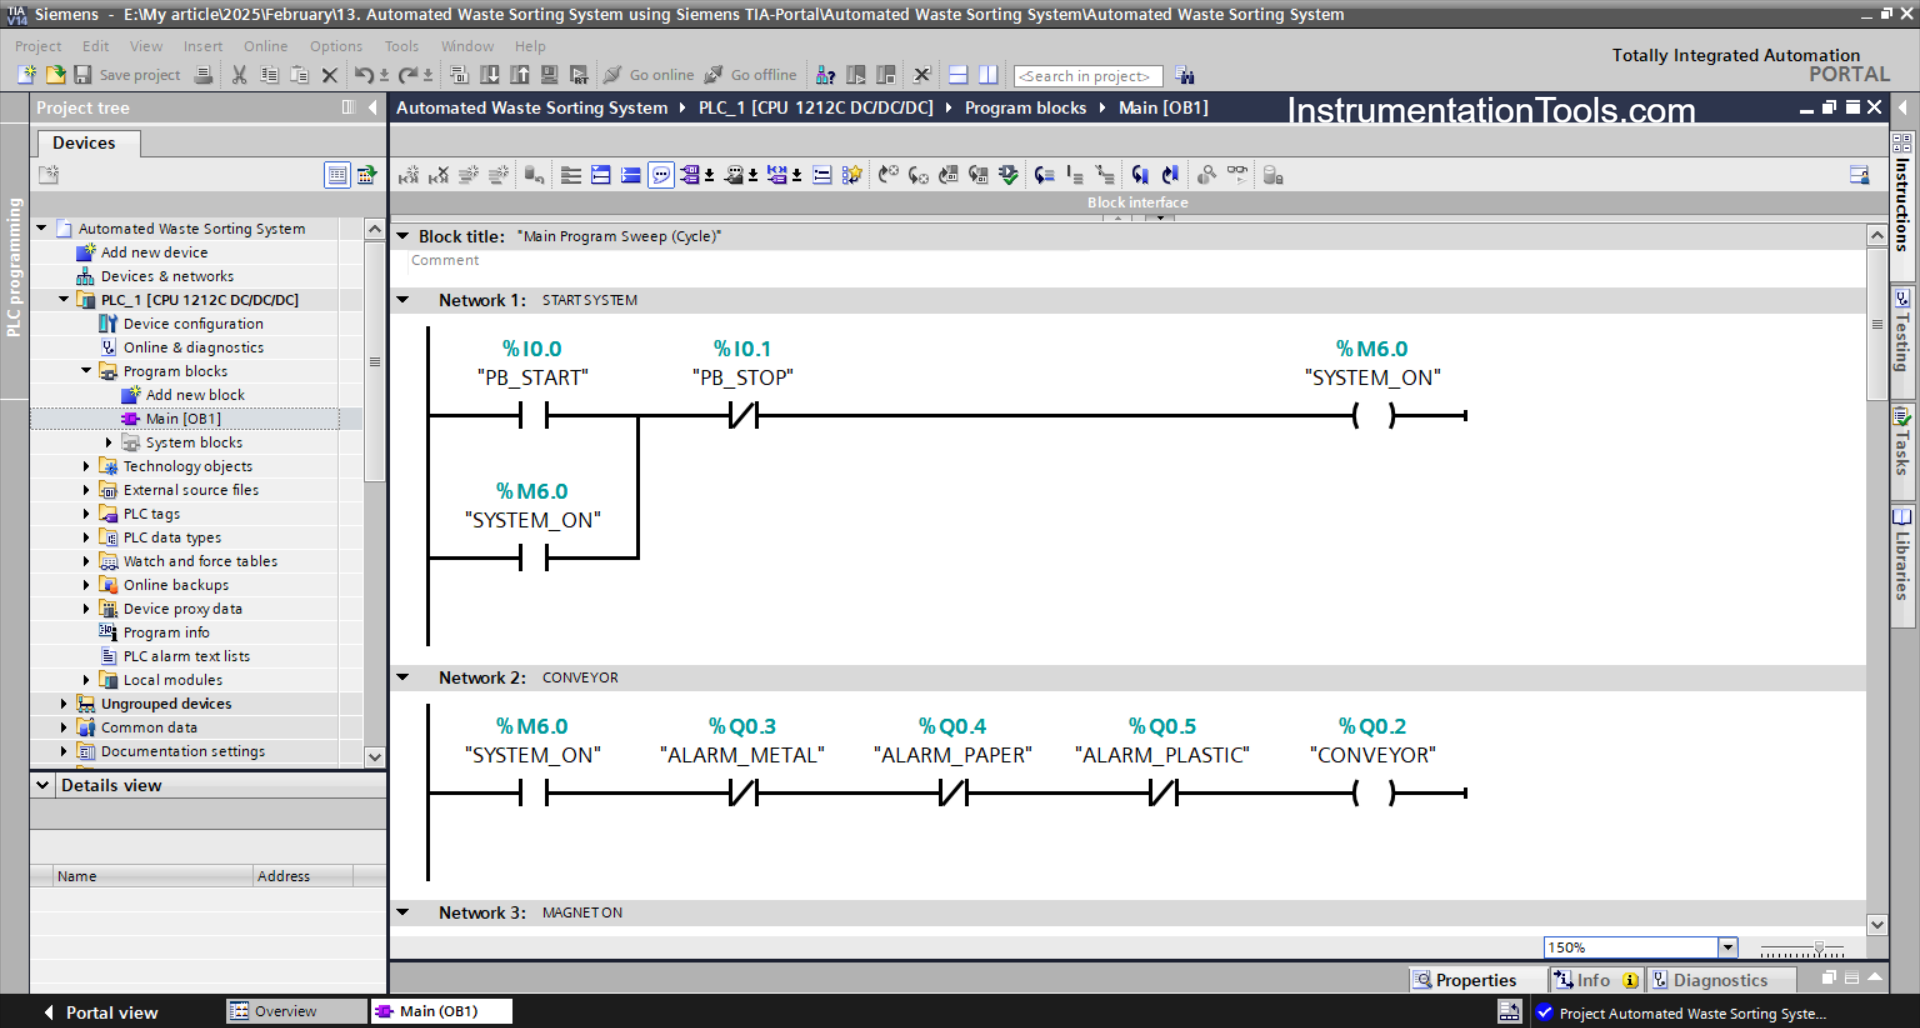
Task: Toggle Project tree auto-collapse pin
Action: click(x=348, y=107)
